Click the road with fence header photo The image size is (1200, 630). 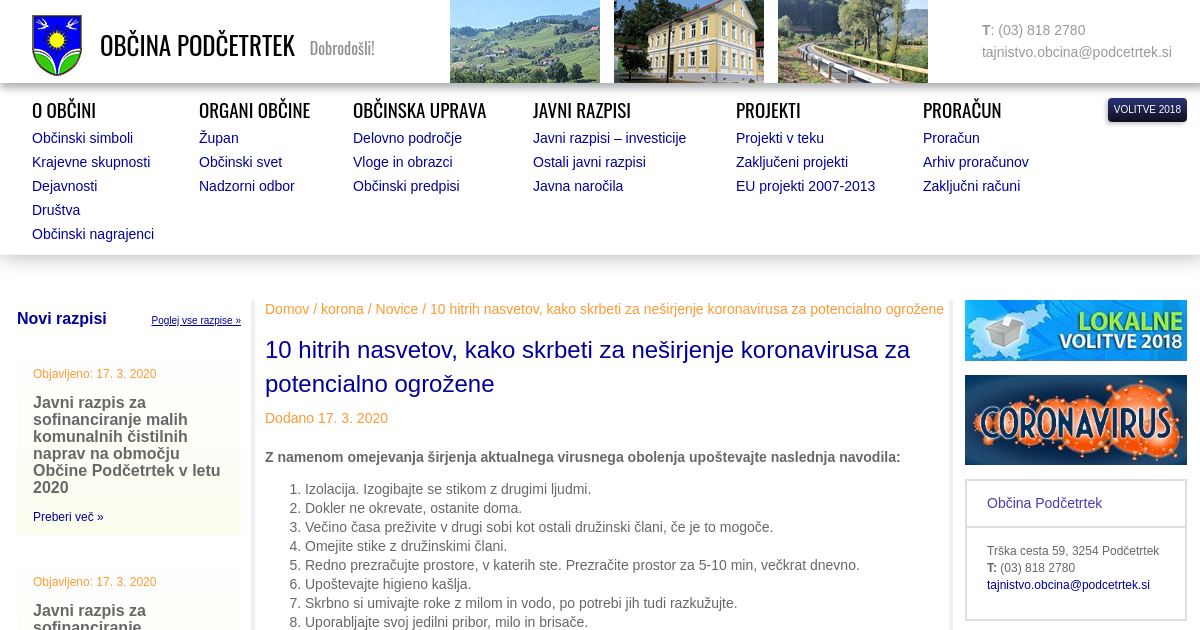tap(853, 41)
